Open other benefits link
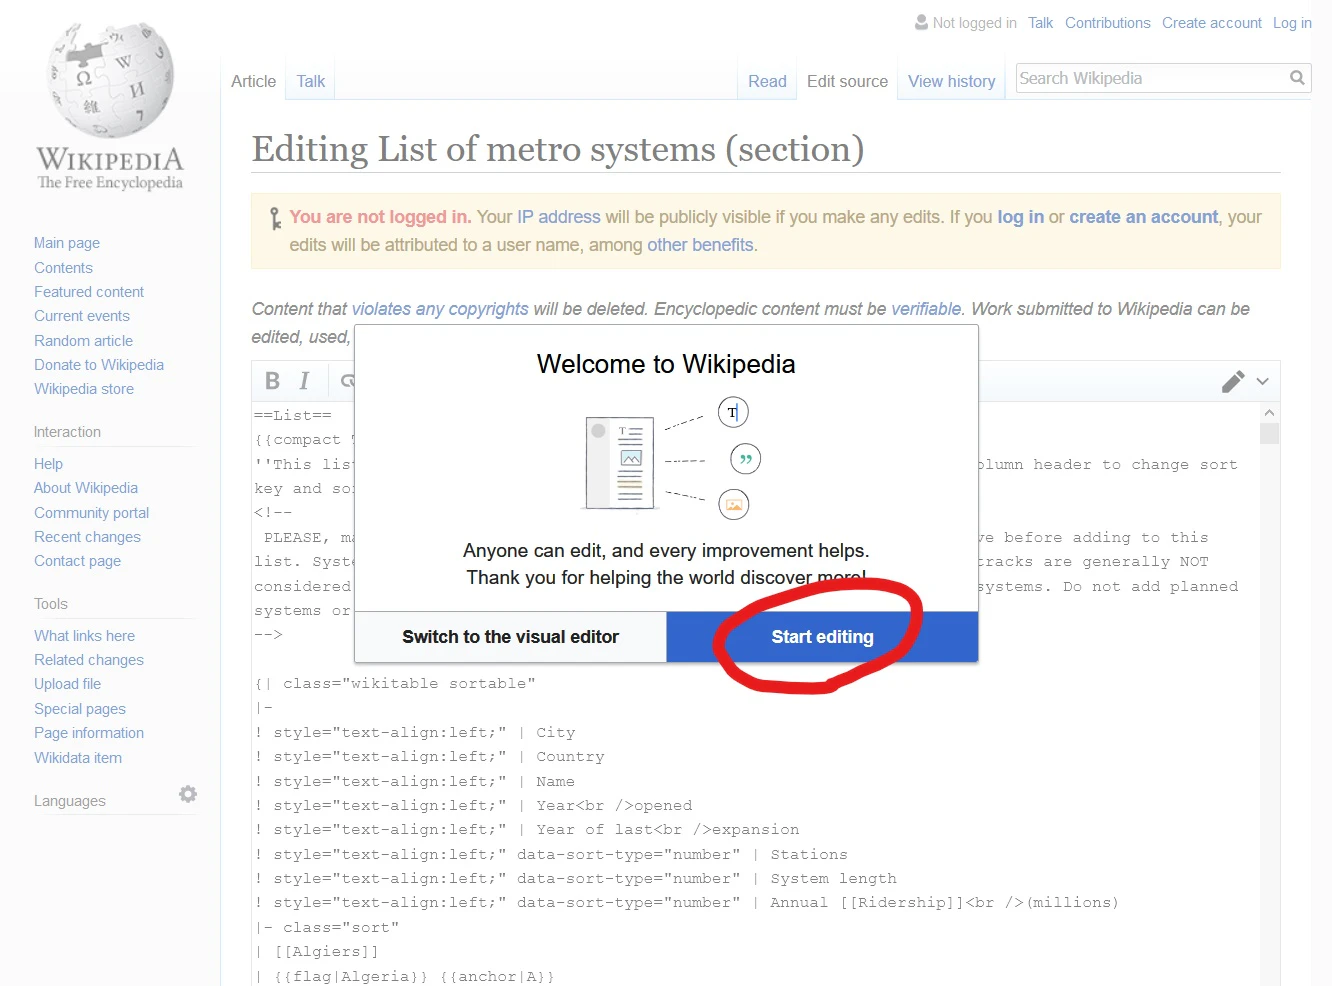 [700, 245]
